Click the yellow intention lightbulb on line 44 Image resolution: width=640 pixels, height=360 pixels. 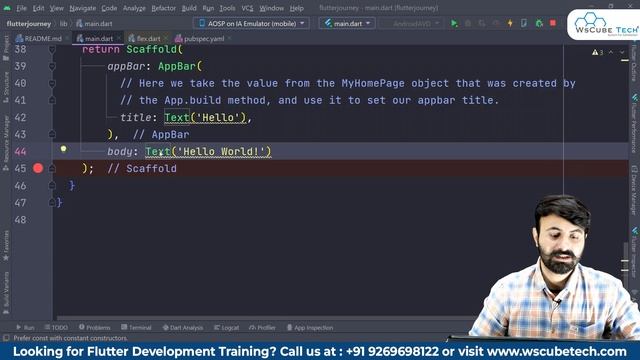tap(63, 149)
